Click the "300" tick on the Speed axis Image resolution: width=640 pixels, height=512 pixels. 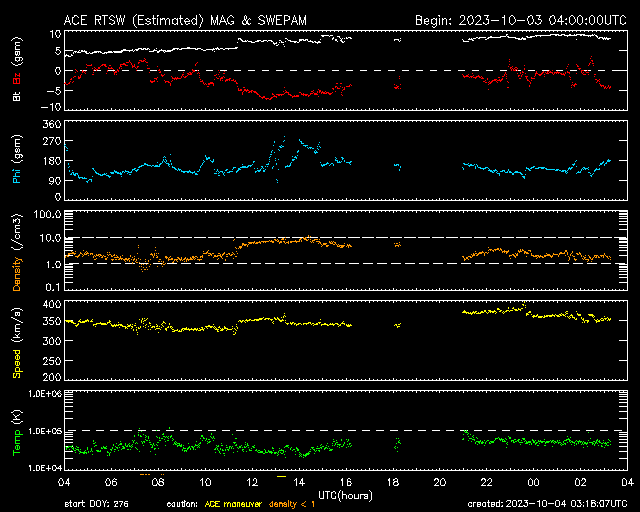click(52, 341)
